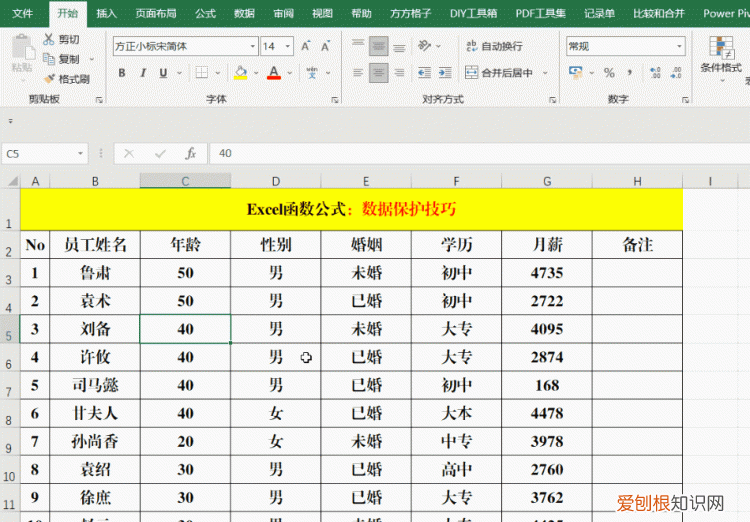This screenshot has height=522, width=750.
Task: Expand underline style arrow
Action: pos(180,73)
